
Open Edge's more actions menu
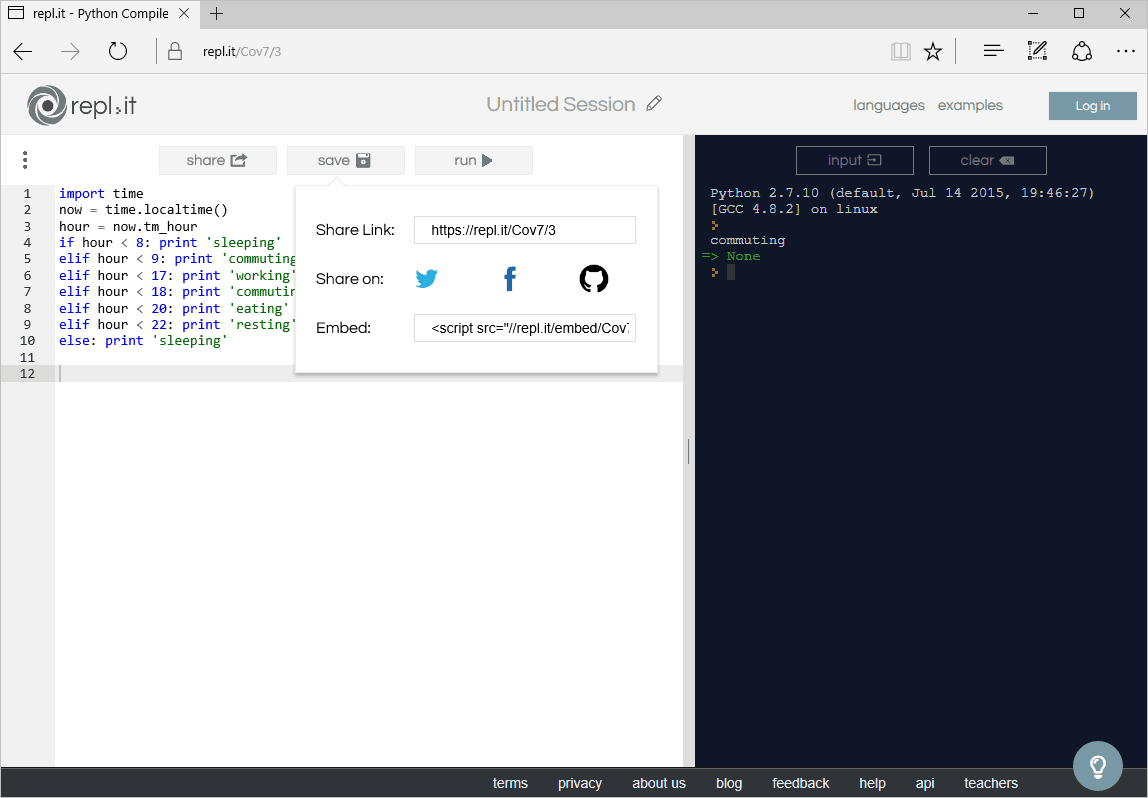click(1126, 50)
